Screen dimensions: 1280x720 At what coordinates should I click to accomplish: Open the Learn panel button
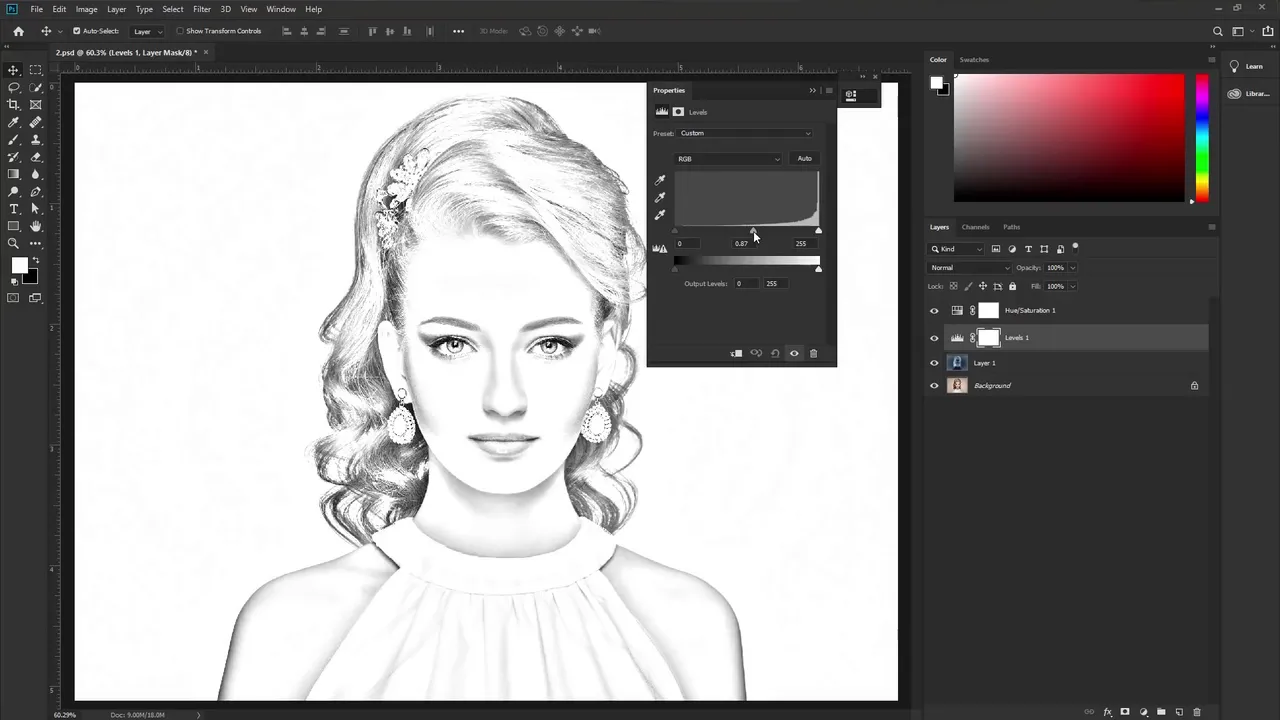(1246, 67)
